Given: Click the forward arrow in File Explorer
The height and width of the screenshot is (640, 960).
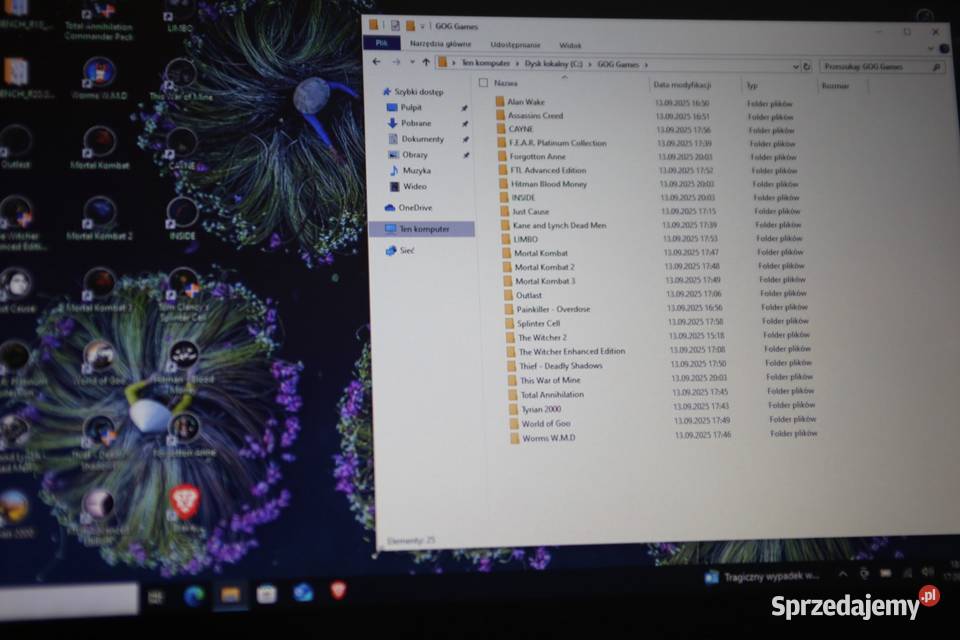Looking at the screenshot, I should click(396, 62).
